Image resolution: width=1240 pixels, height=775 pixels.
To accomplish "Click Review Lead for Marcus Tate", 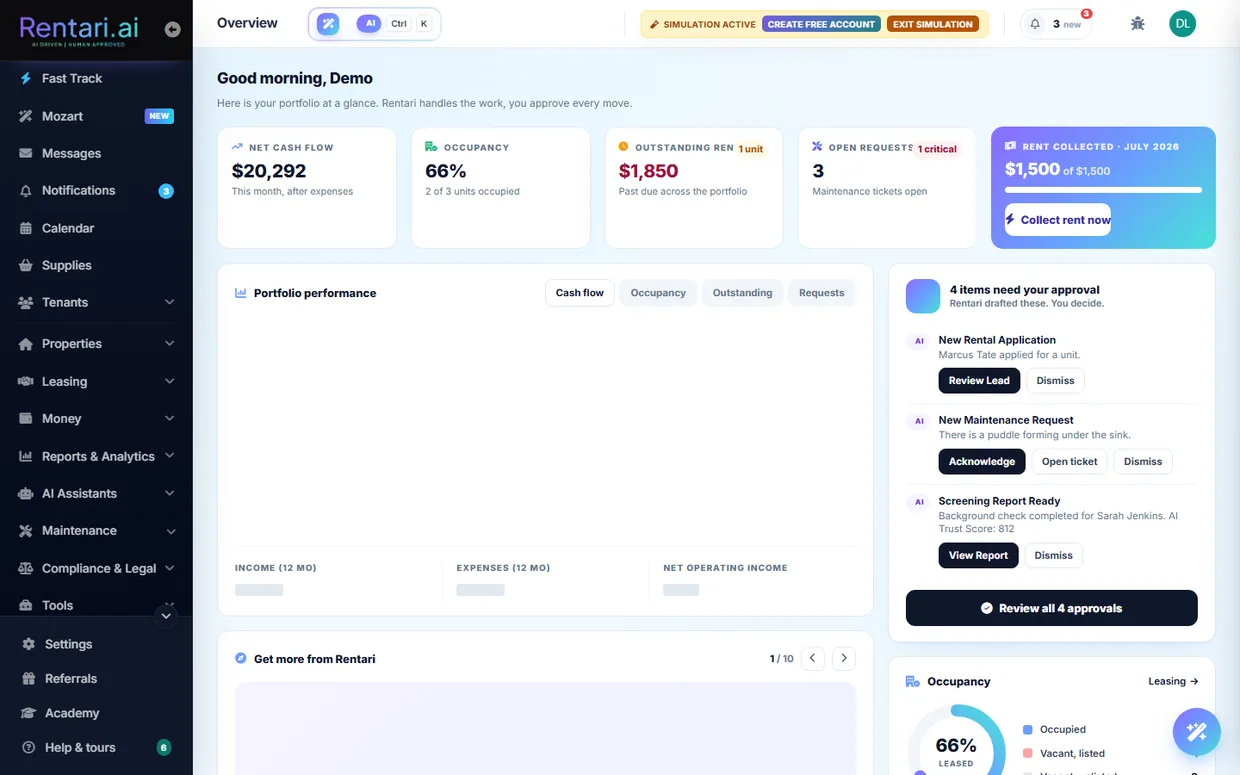I will 979,380.
